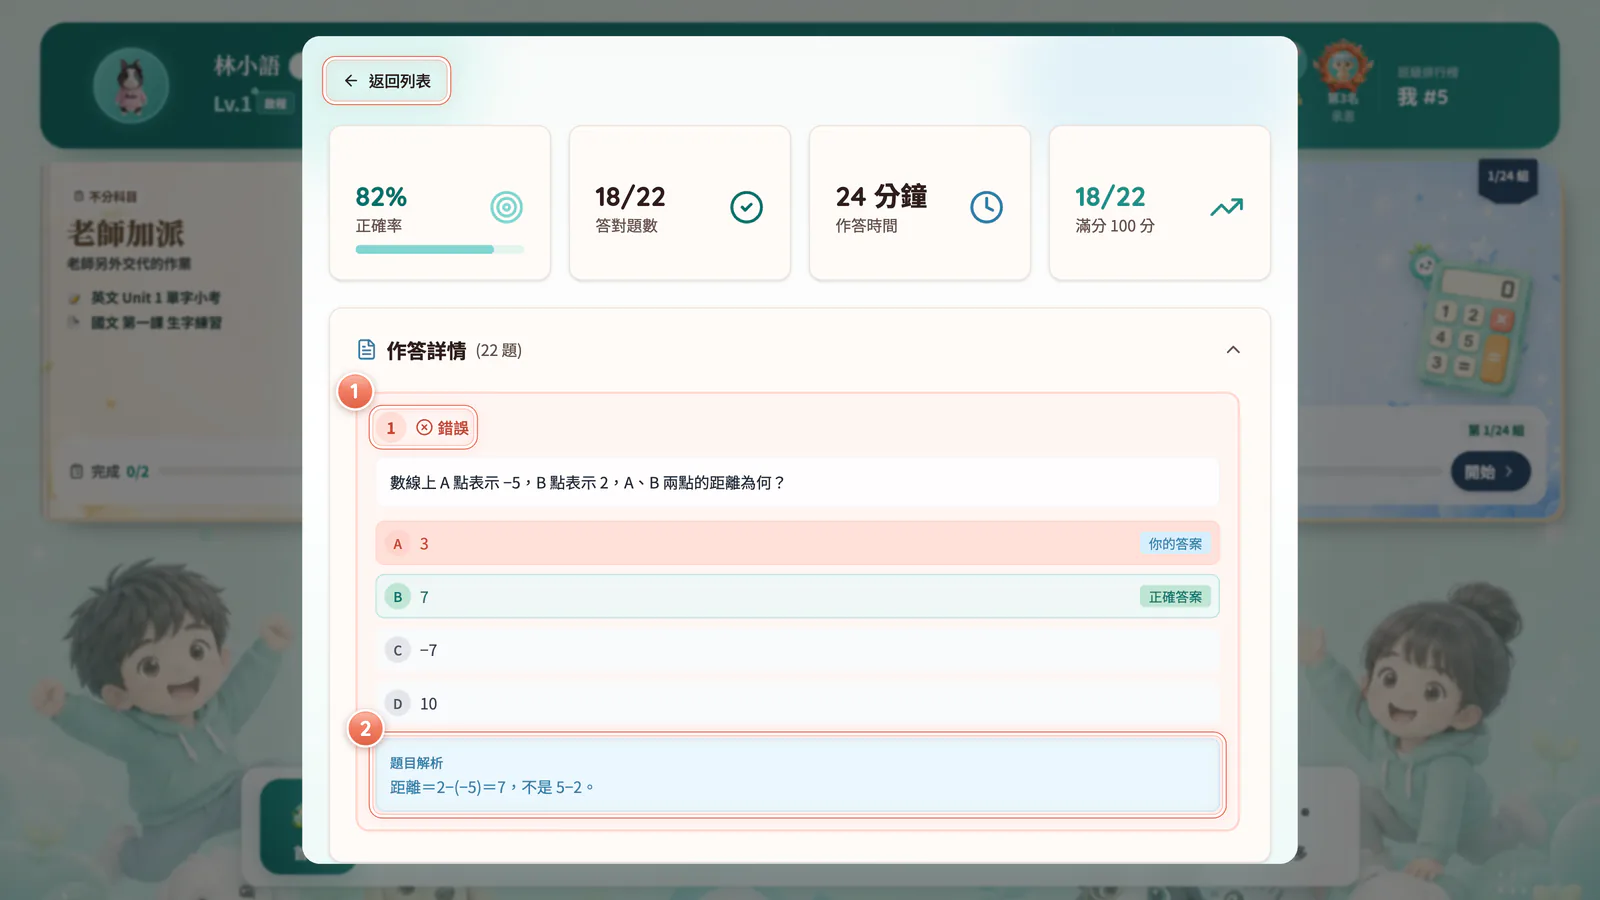Image resolution: width=1600 pixels, height=900 pixels.
Task: Click the 正確答案 tag
Action: pos(1175,597)
